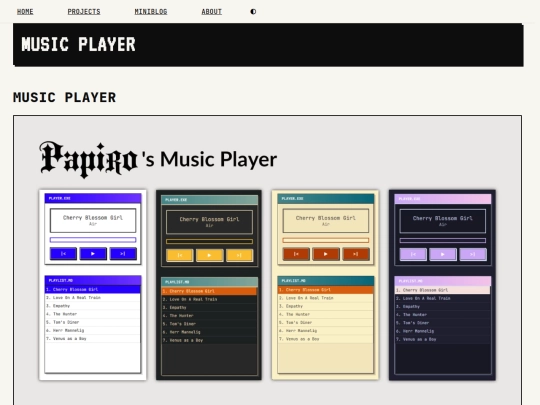Select Cherry Blossom Girl in cream playlist
Image resolution: width=540 pixels, height=405 pixels.
(326, 290)
